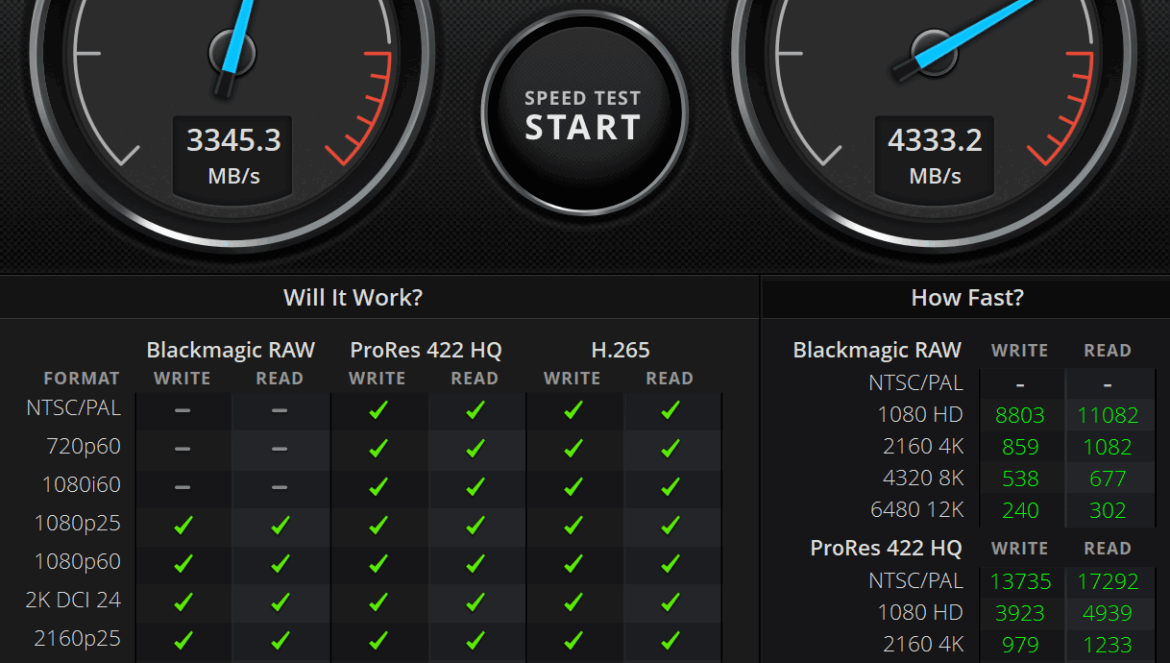Click the ProRes NTSC/PAL write value 13735

(x=1020, y=582)
